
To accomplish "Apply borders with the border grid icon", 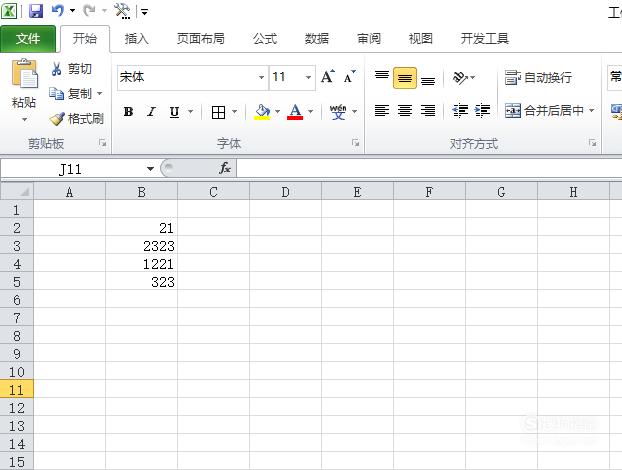I will click(218, 112).
